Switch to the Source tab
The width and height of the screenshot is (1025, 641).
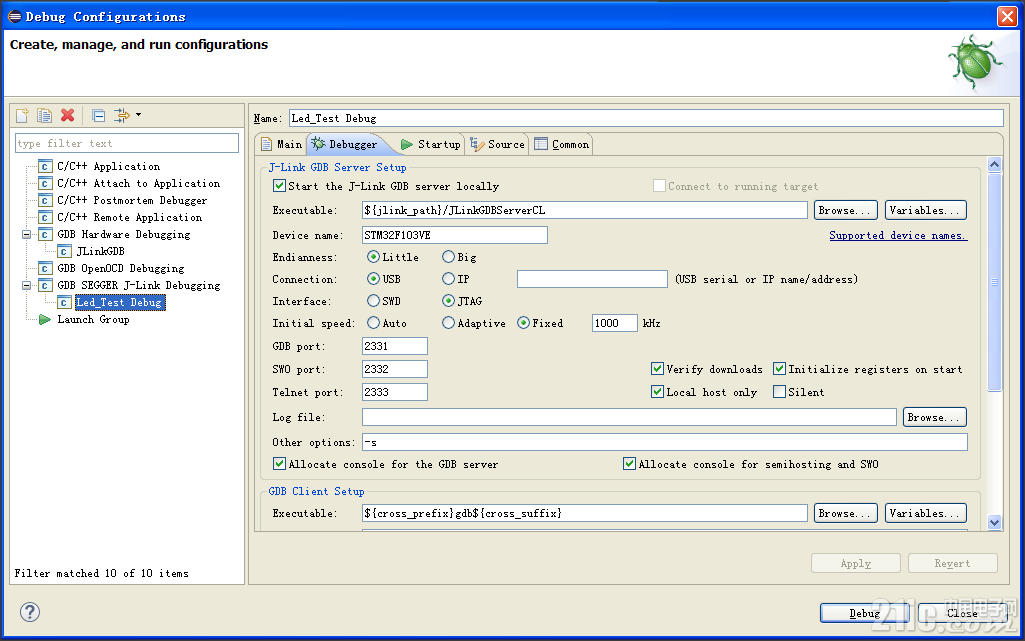point(497,144)
